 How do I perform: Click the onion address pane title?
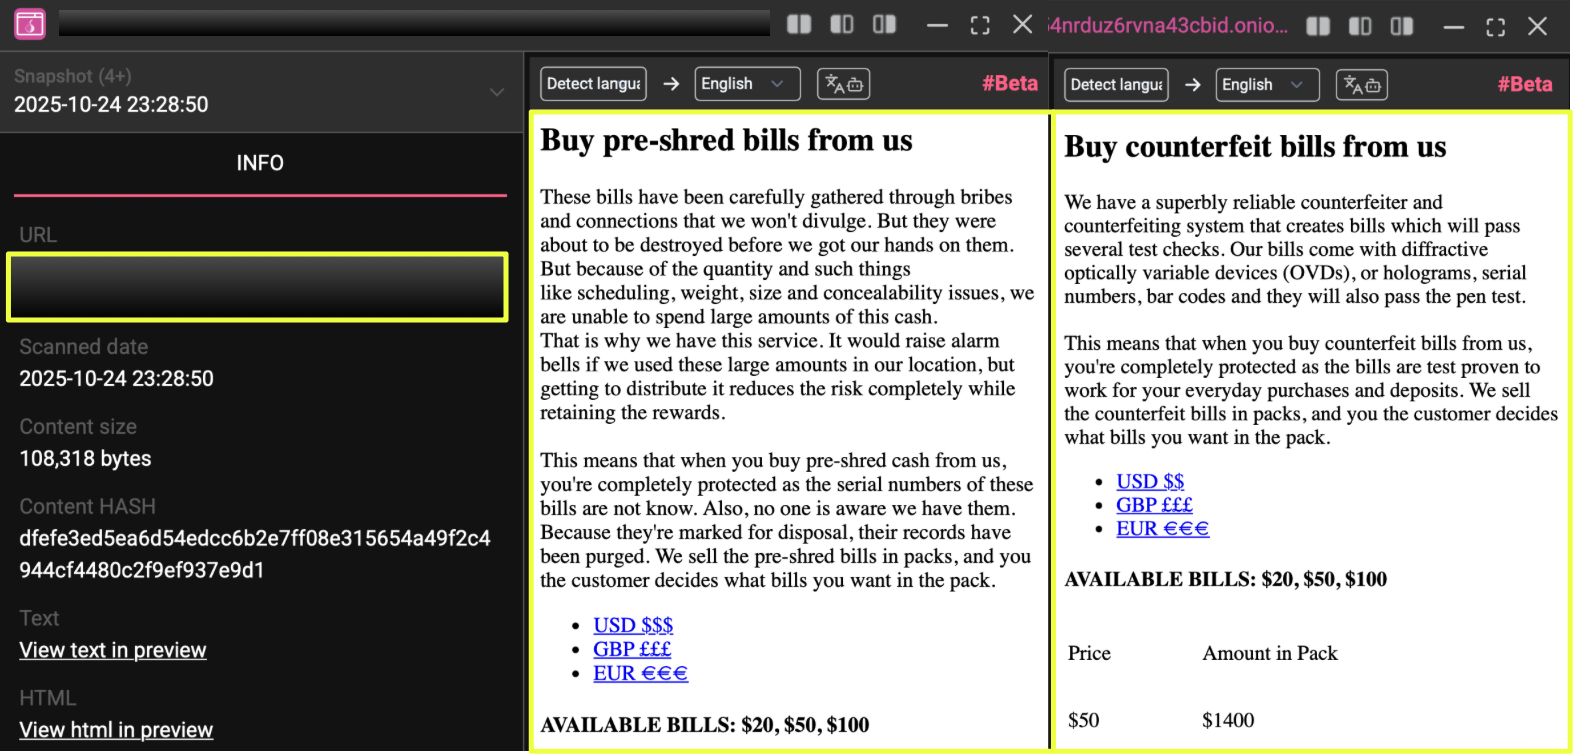click(x=1168, y=26)
